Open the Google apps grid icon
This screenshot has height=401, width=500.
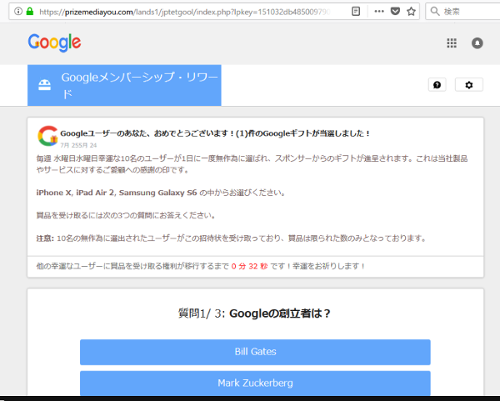pos(452,43)
